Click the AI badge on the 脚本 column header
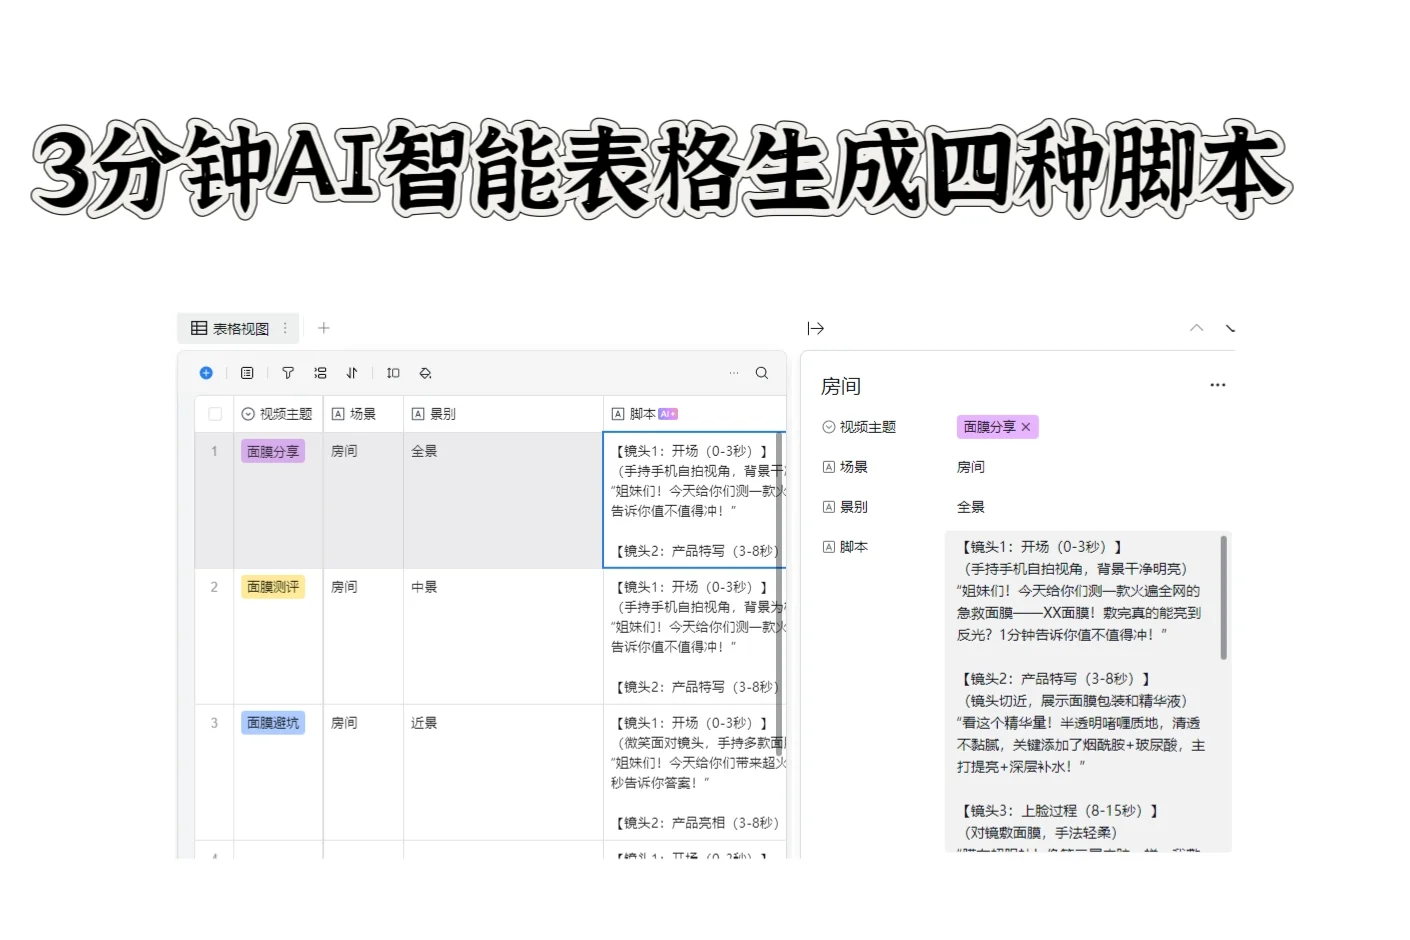Viewport: 1410px width, 940px height. click(667, 412)
